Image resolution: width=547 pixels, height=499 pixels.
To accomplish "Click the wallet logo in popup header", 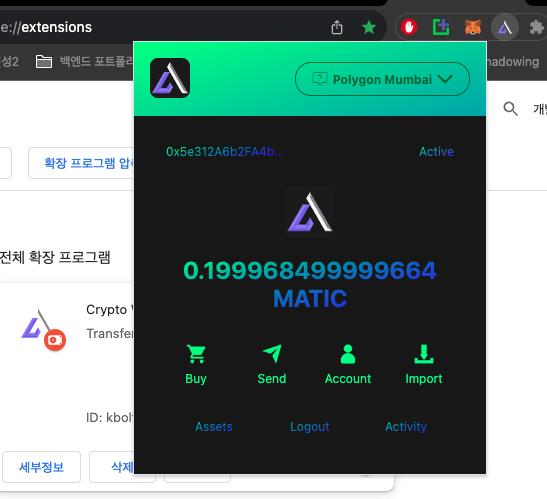I will tap(170, 78).
